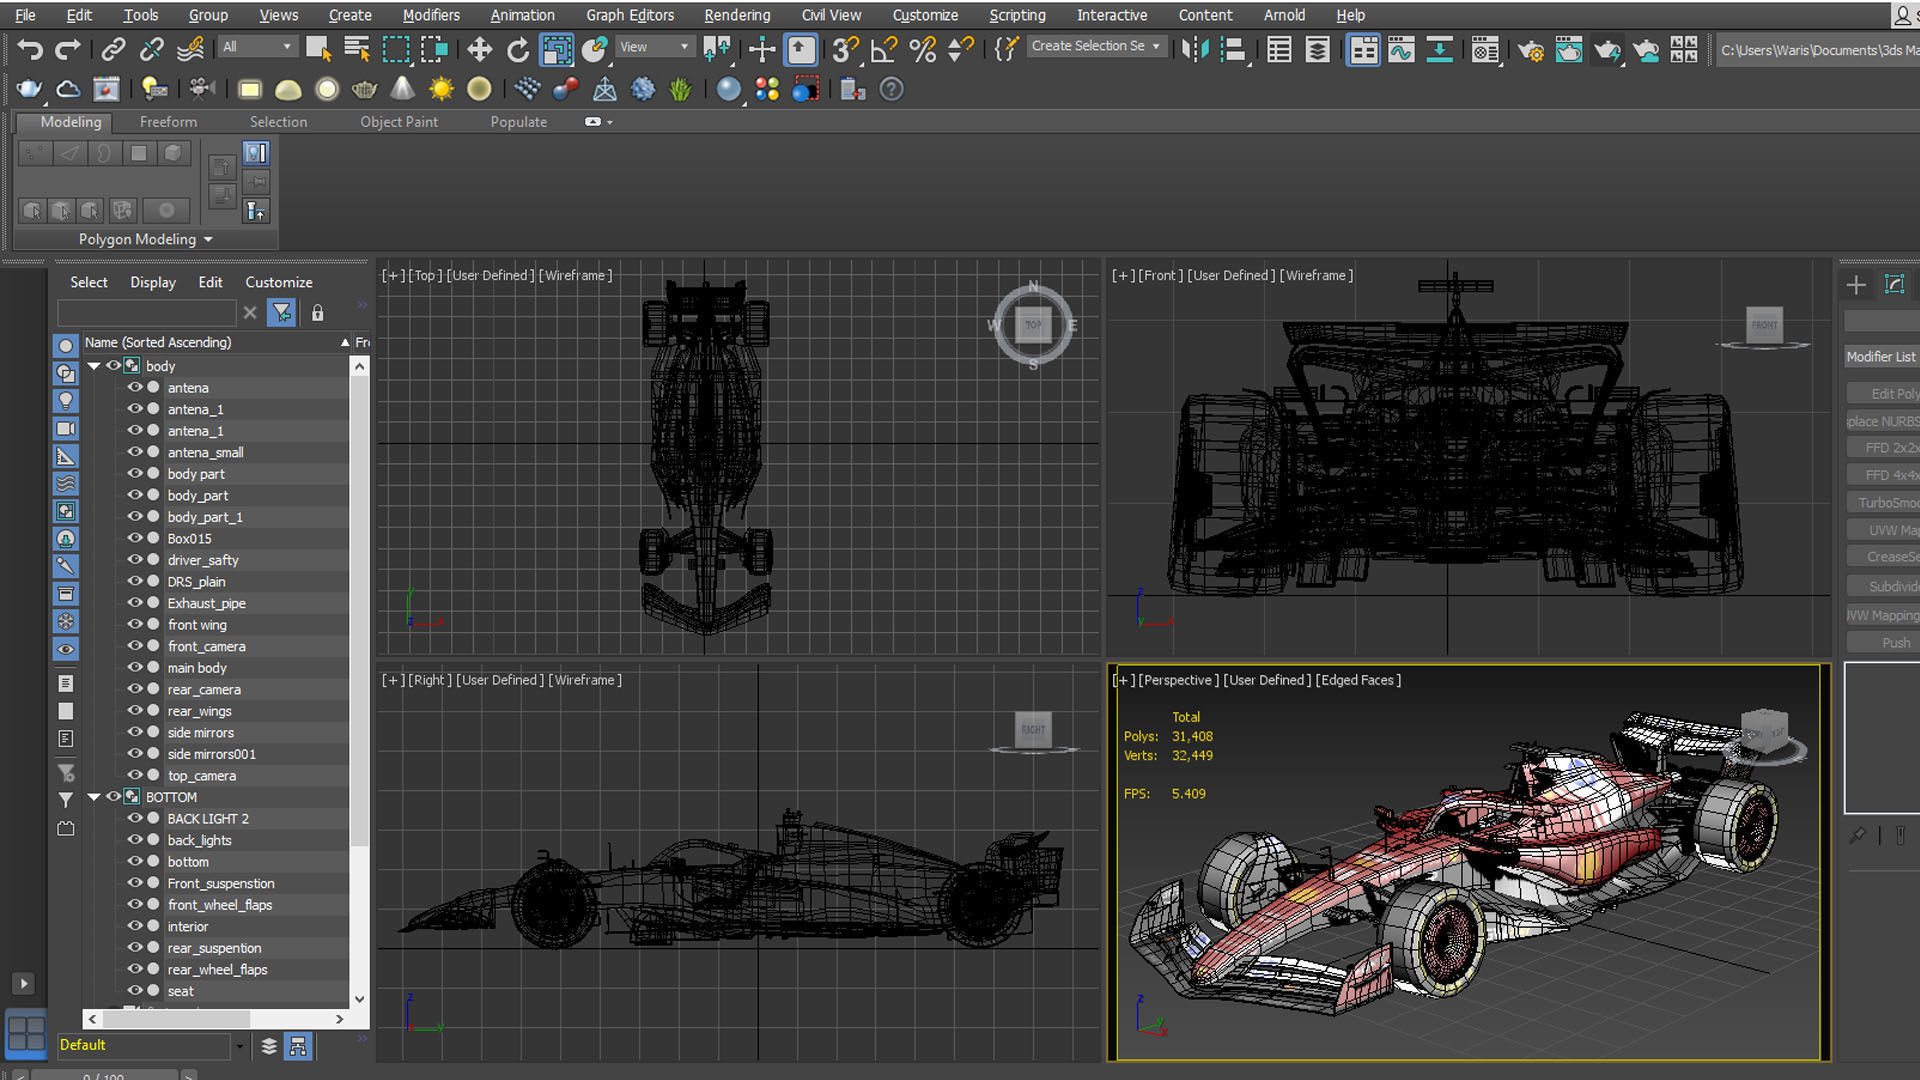Click the explorer horizontal scrollbar
Viewport: 1920px width, 1080px height.
coord(175,1019)
